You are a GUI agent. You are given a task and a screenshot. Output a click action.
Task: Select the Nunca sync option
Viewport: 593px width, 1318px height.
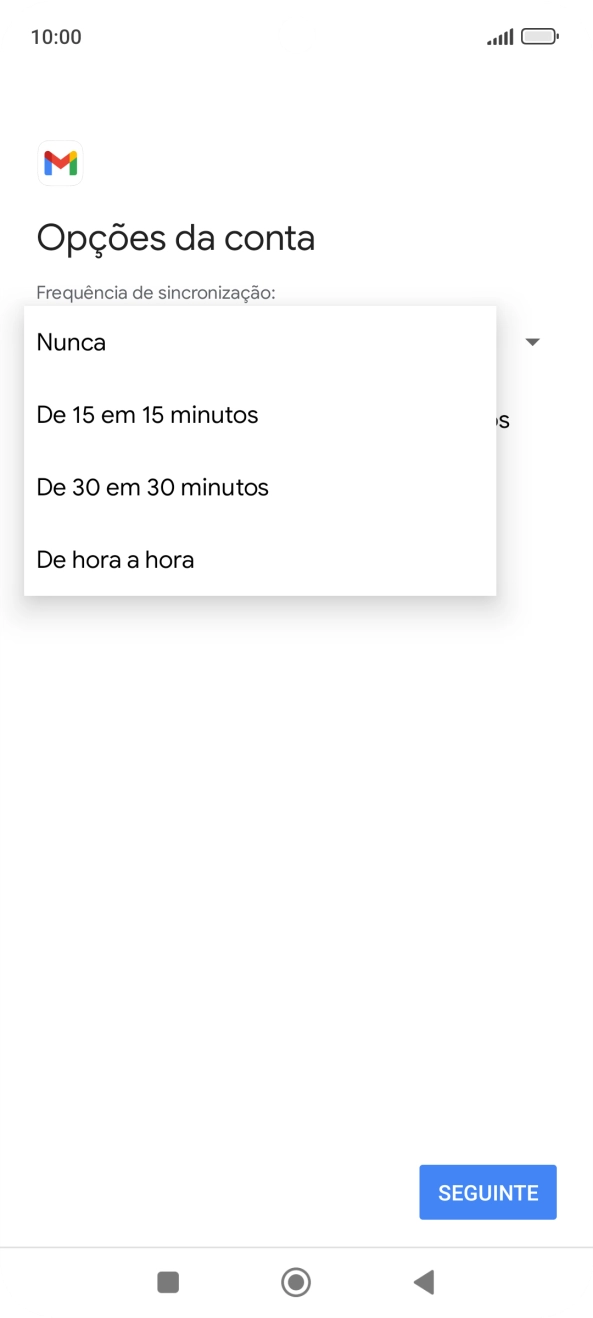click(x=70, y=342)
